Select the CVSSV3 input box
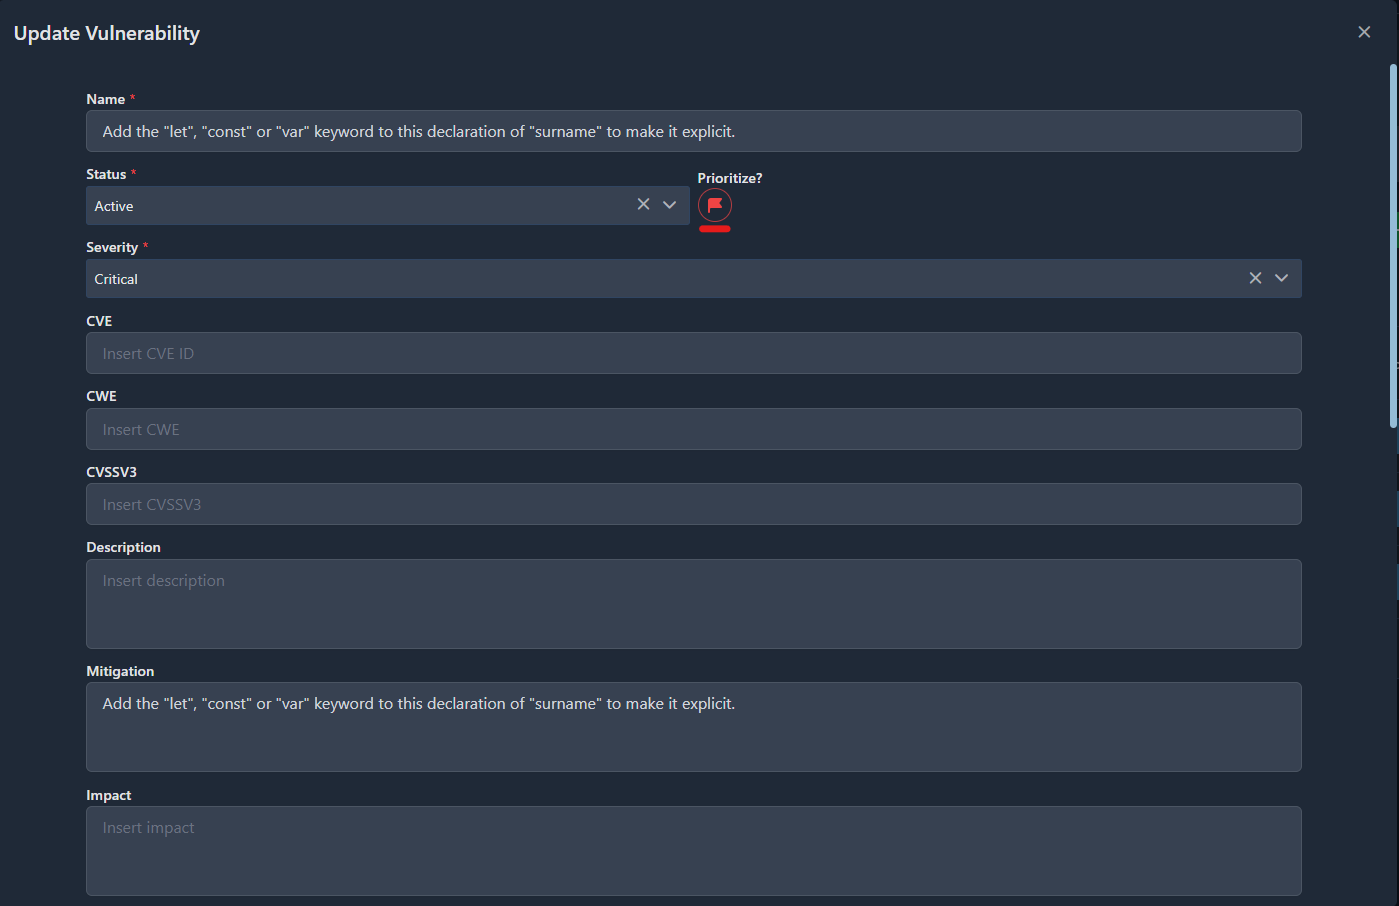Image resolution: width=1399 pixels, height=906 pixels. pos(693,504)
